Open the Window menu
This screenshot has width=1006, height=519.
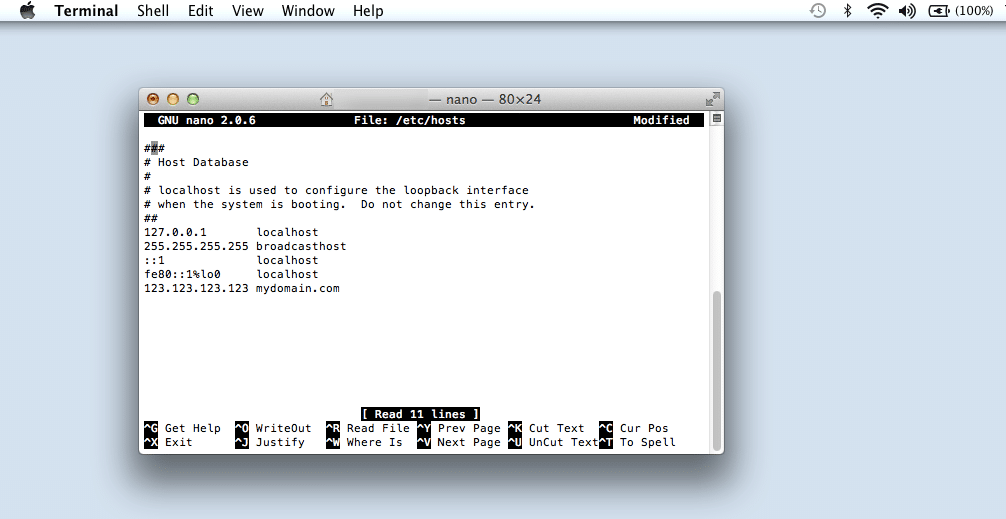[x=308, y=11]
